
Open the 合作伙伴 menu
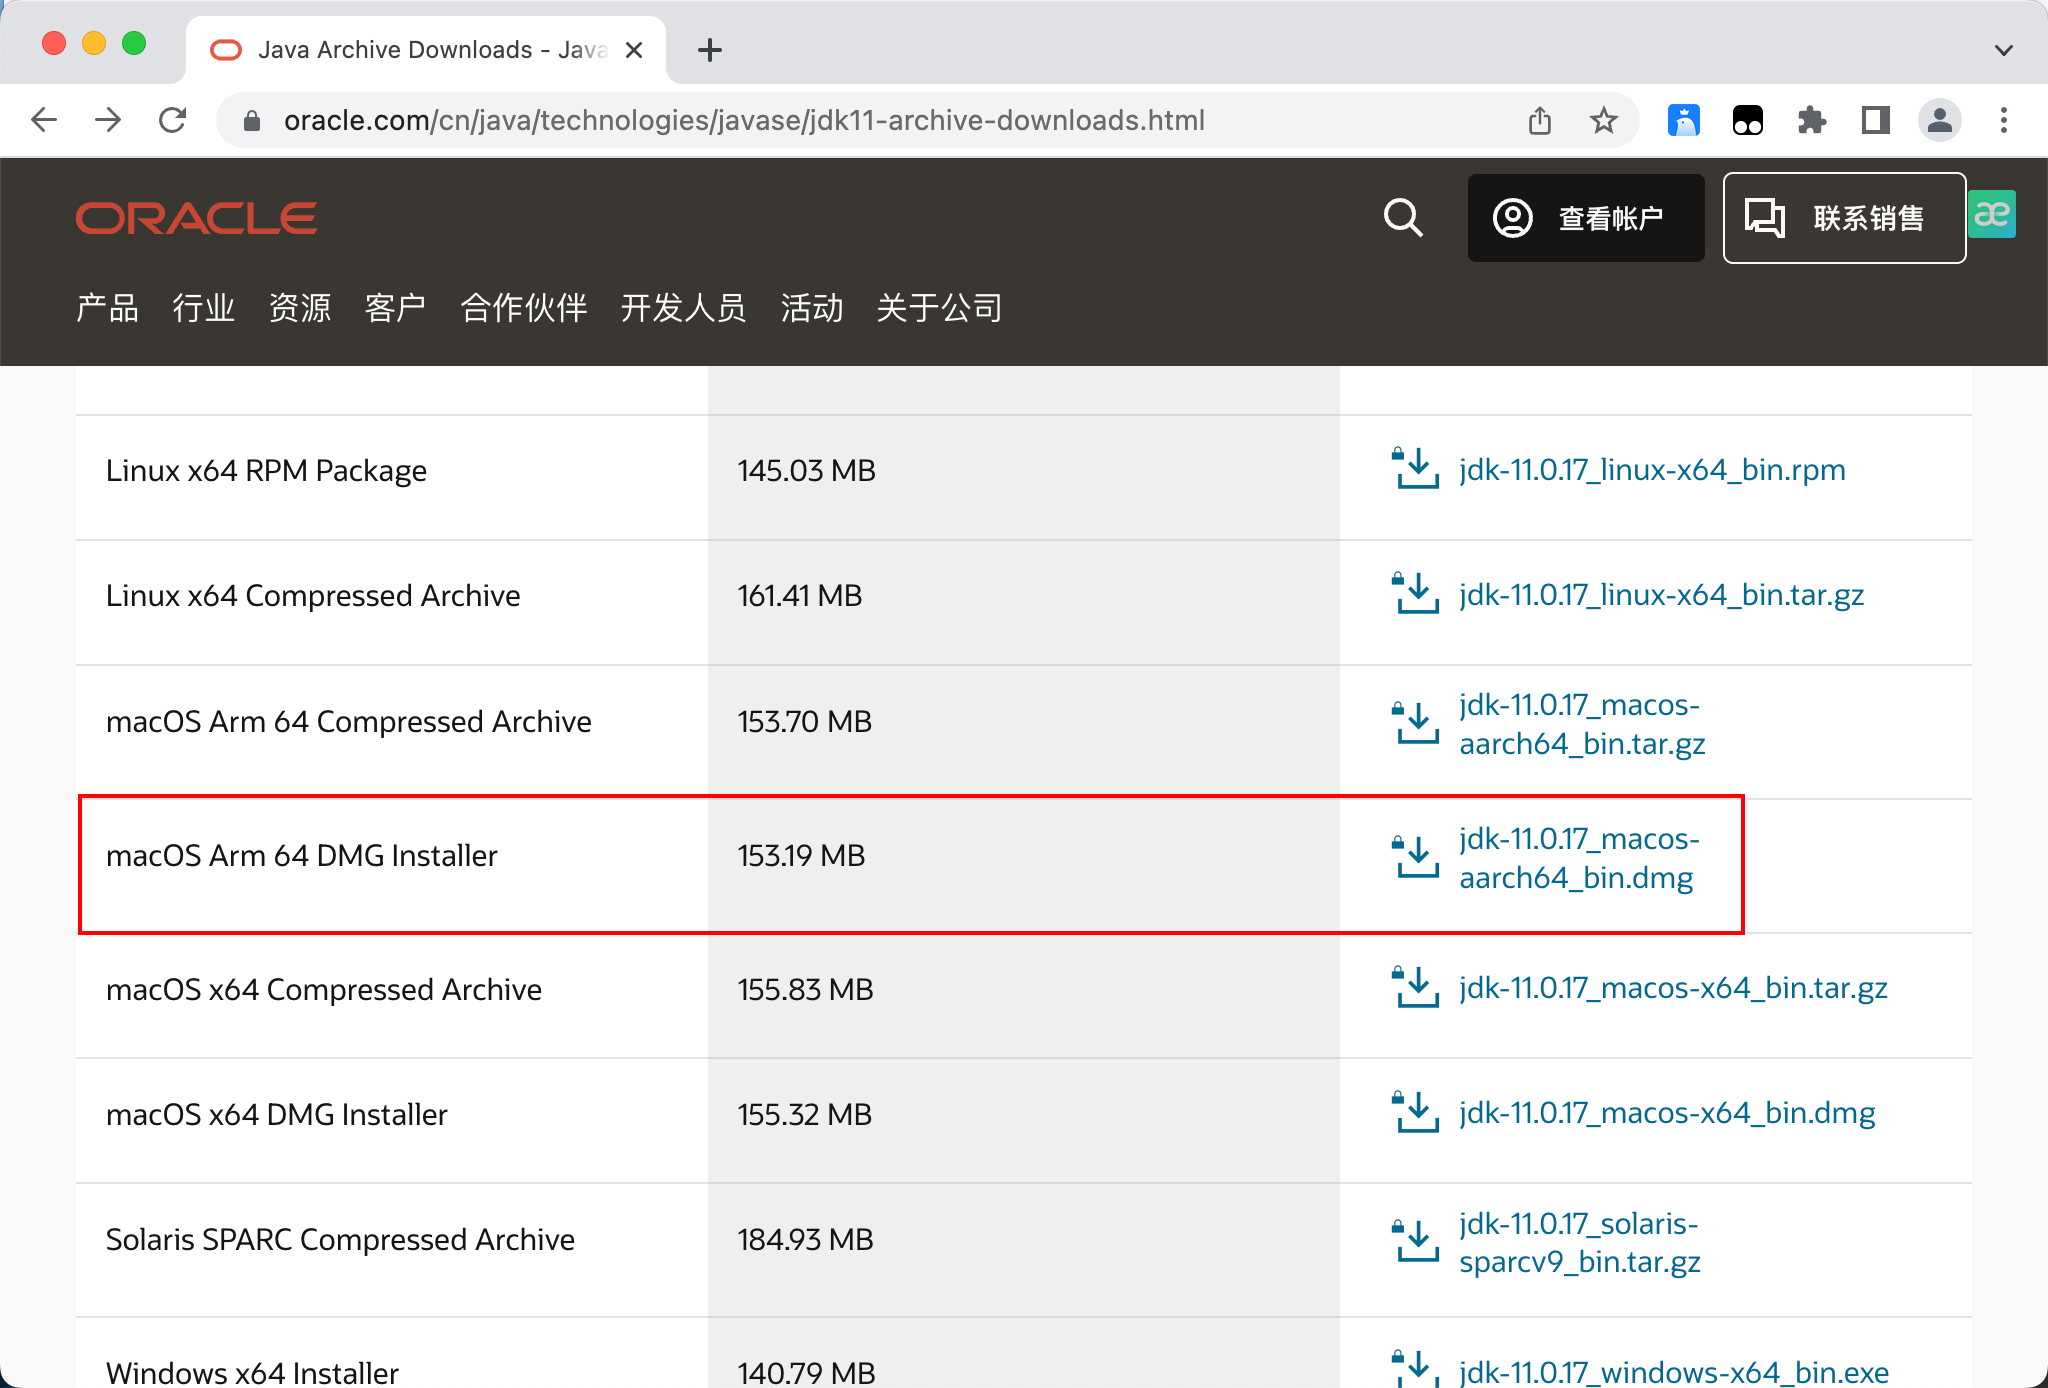pyautogui.click(x=524, y=308)
